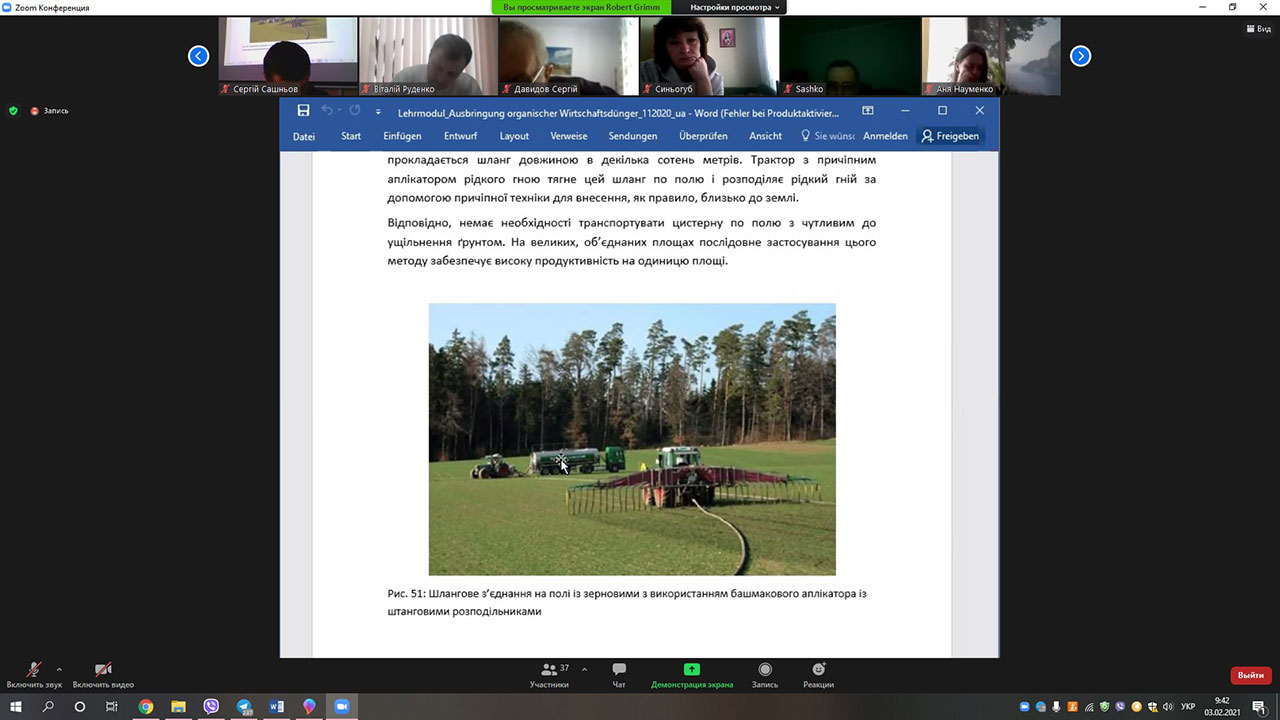The width and height of the screenshot is (1280, 720).
Task: Click the green screen share button
Action: point(691,669)
